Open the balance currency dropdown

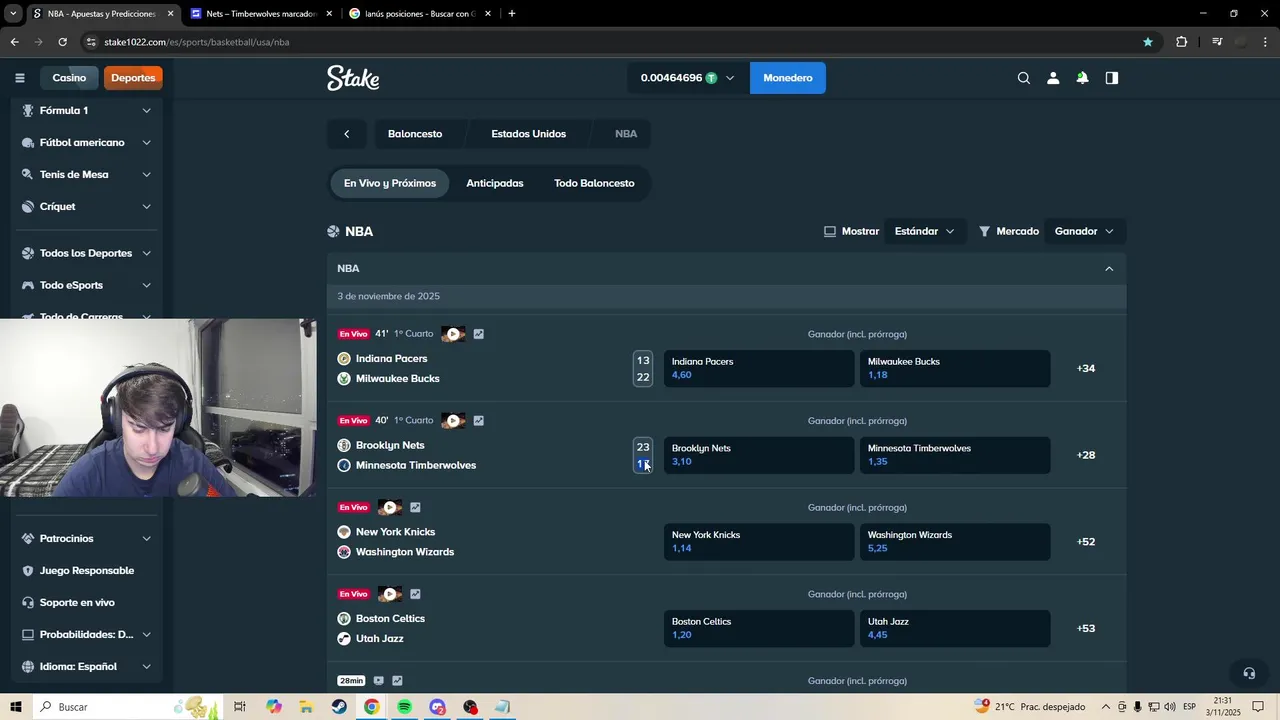click(x=688, y=78)
